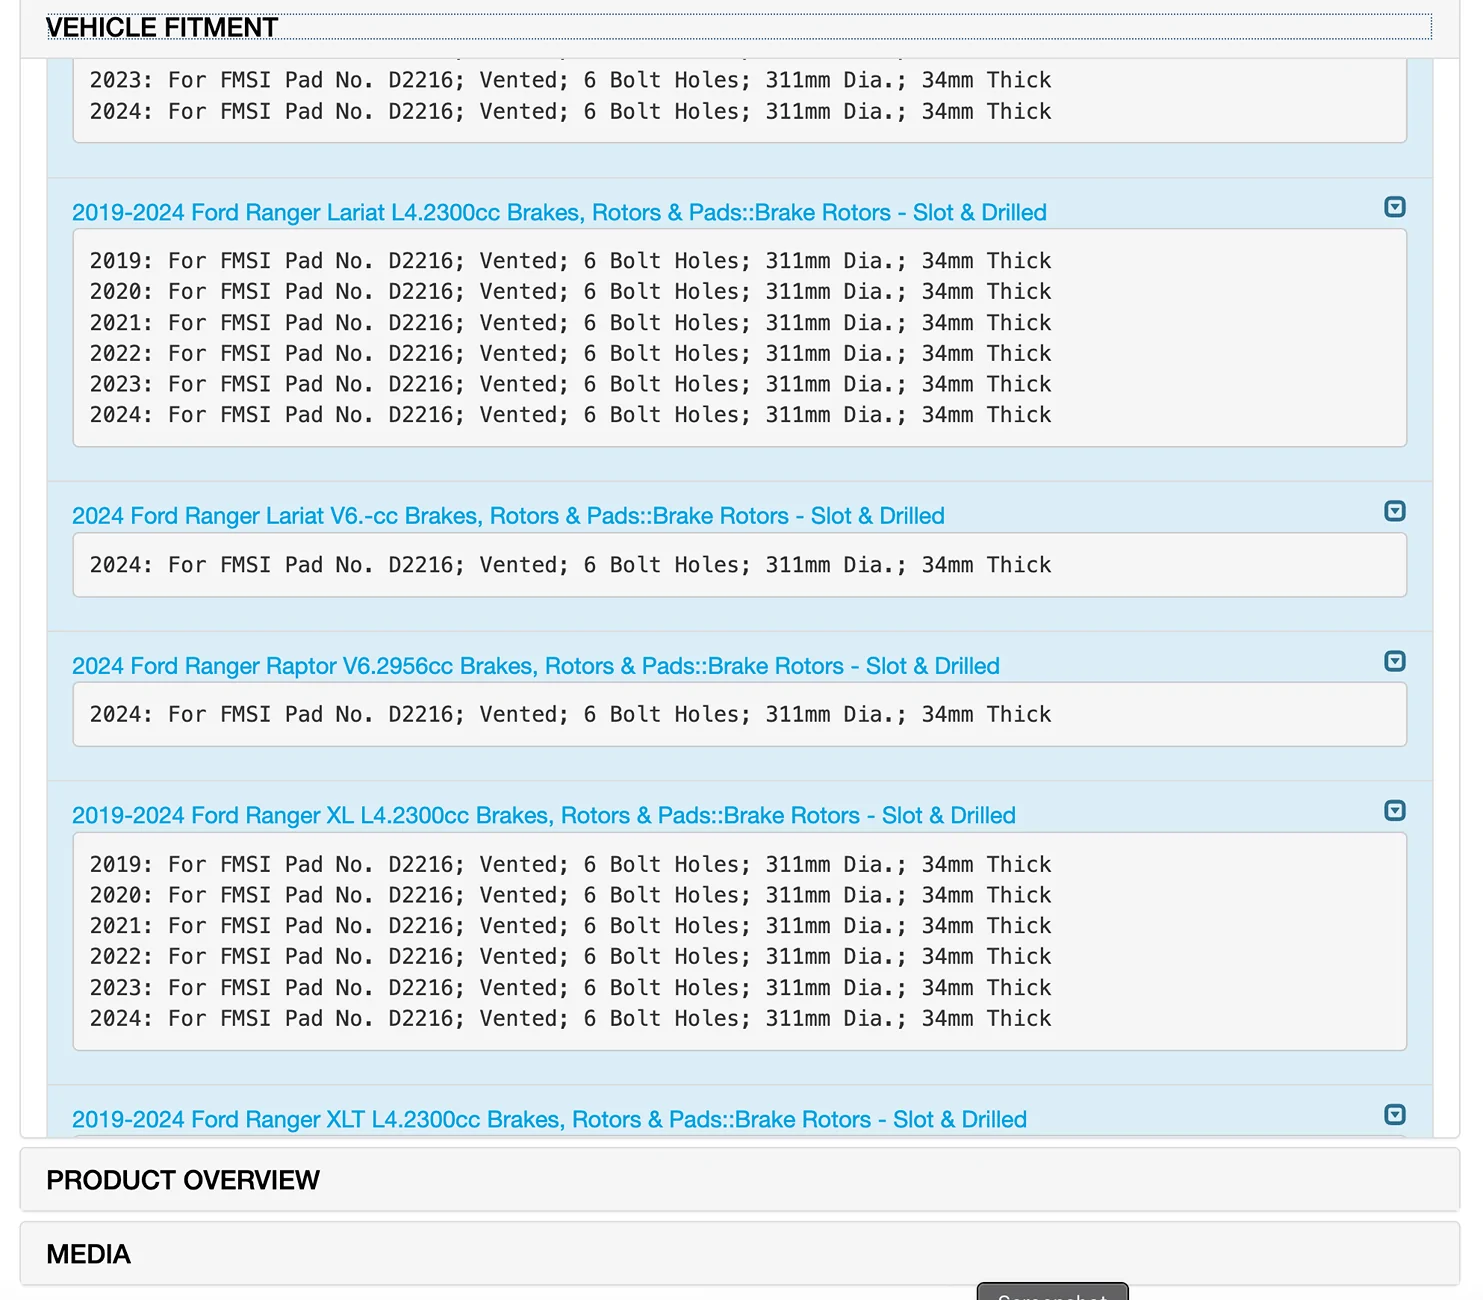Select the 2024 fitment note under Ranger Lariat V6
Viewport: 1483px width, 1300px height.
pos(571,565)
